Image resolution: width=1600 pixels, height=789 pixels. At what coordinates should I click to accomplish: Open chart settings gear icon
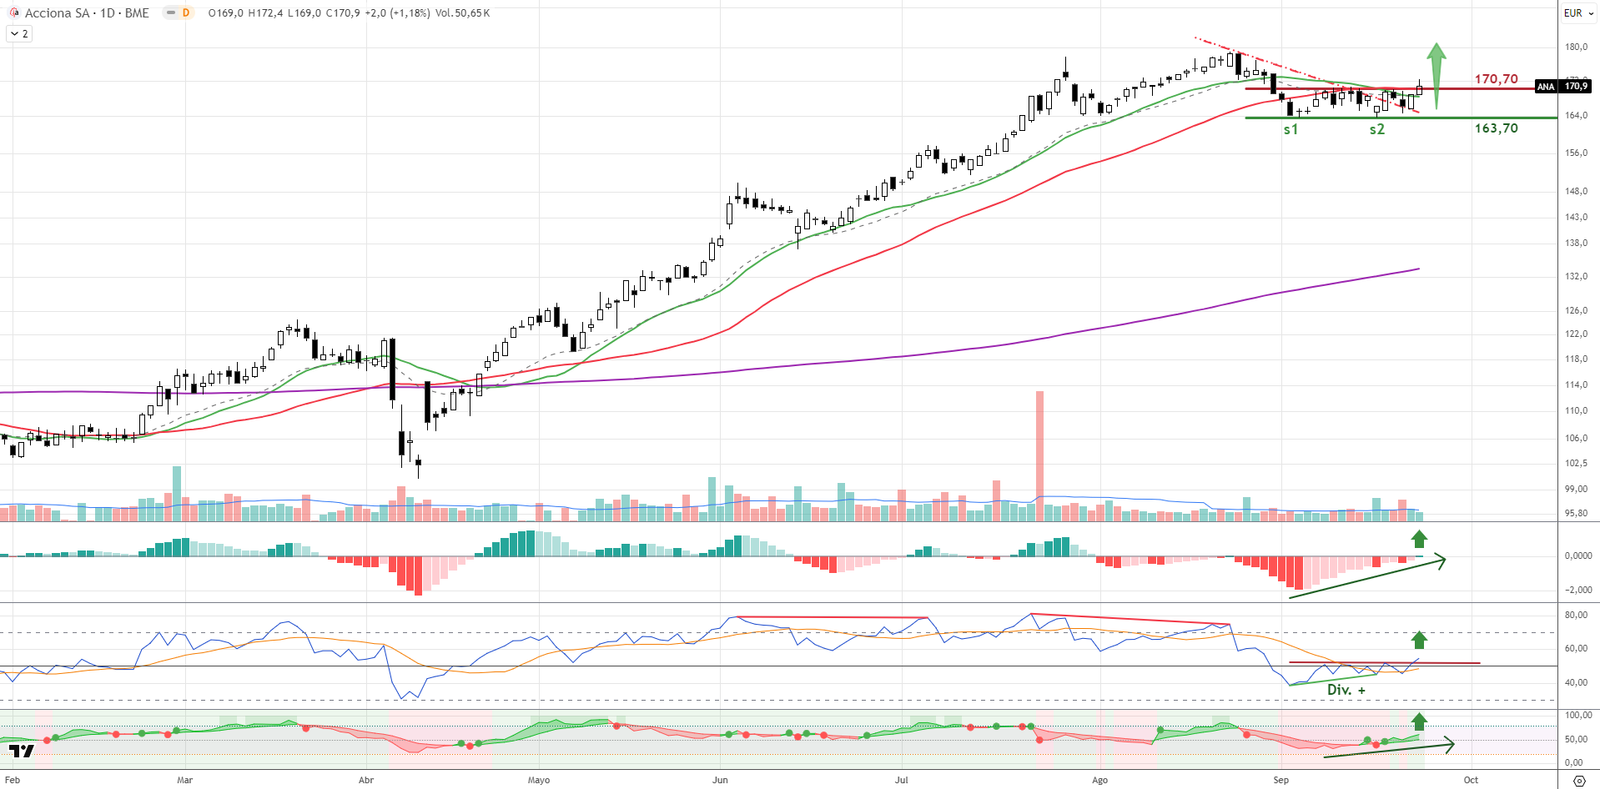click(1579, 780)
